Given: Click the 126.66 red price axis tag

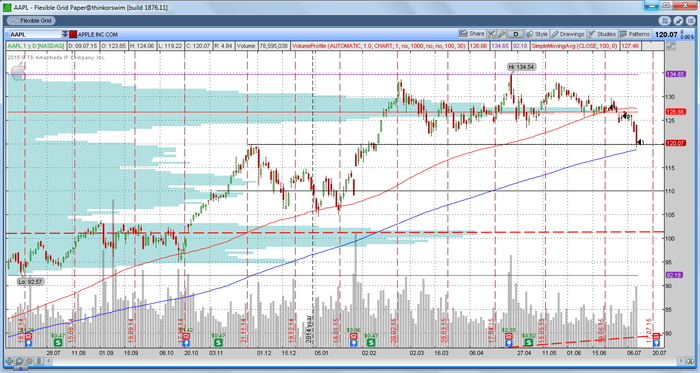Looking at the screenshot, I should pyautogui.click(x=675, y=112).
